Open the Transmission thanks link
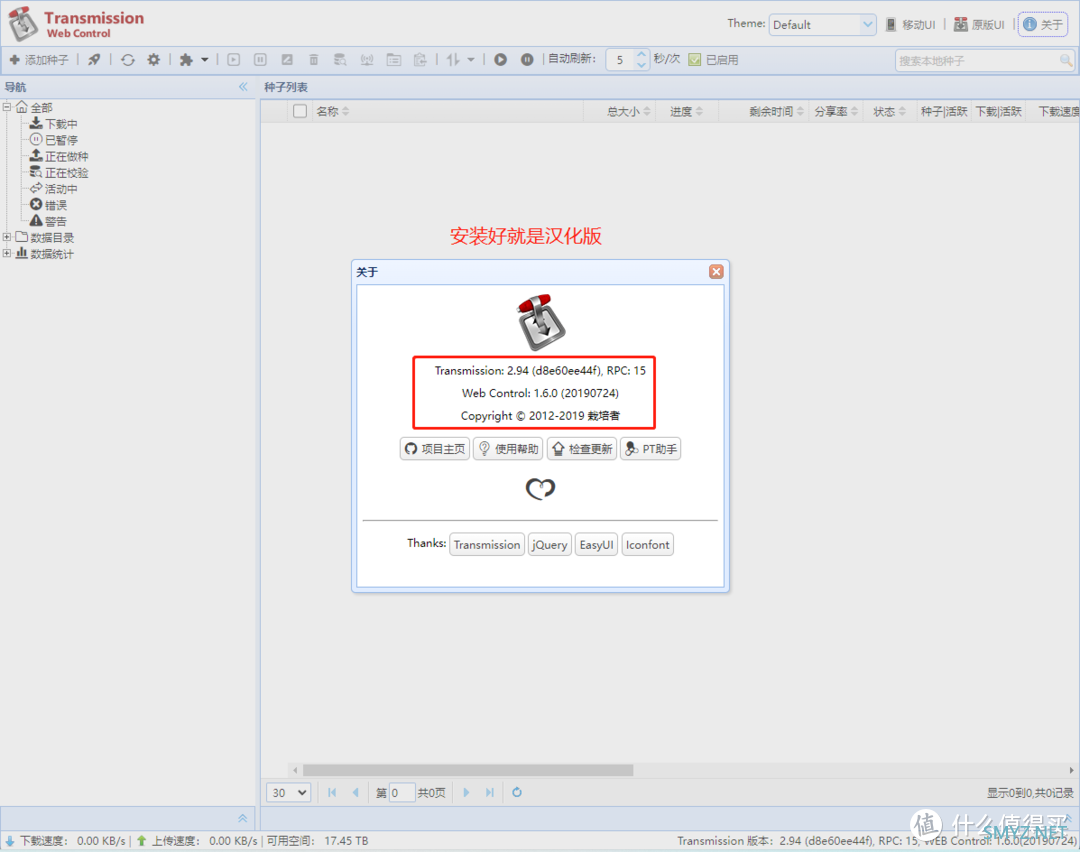Screen dimensions: 1080x852 click(487, 545)
